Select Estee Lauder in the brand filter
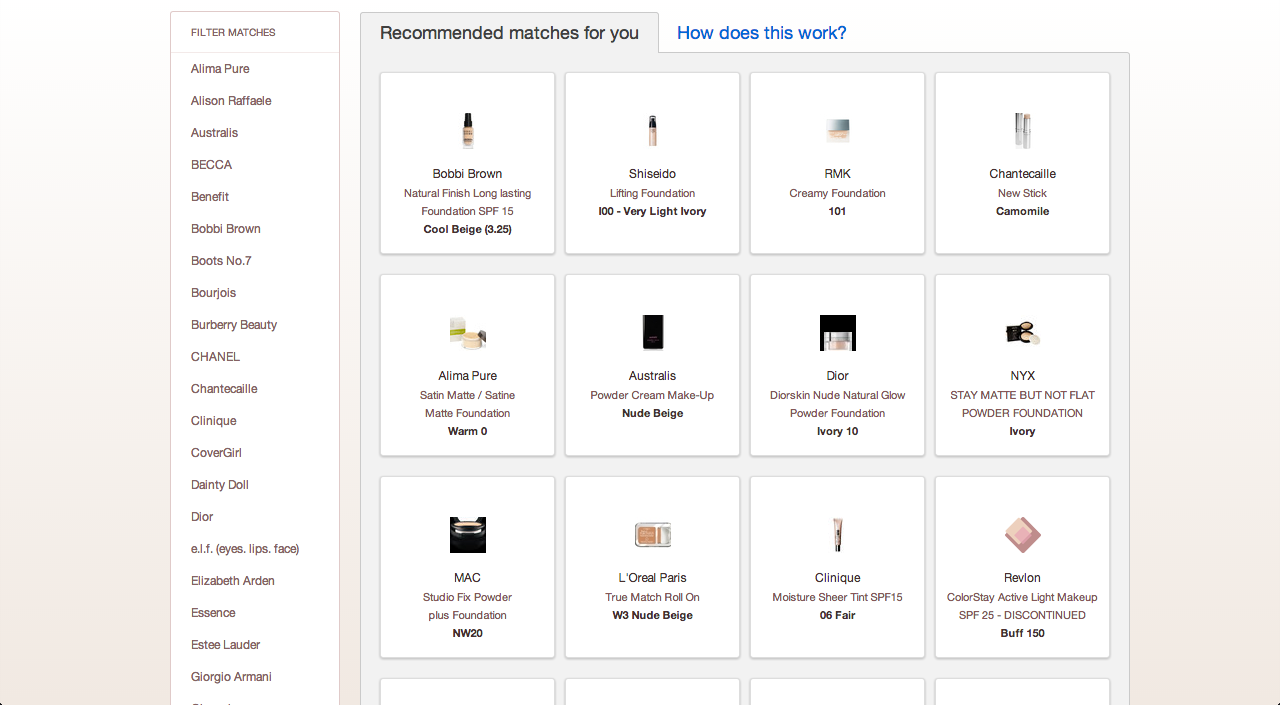The image size is (1280, 705). pos(226,645)
